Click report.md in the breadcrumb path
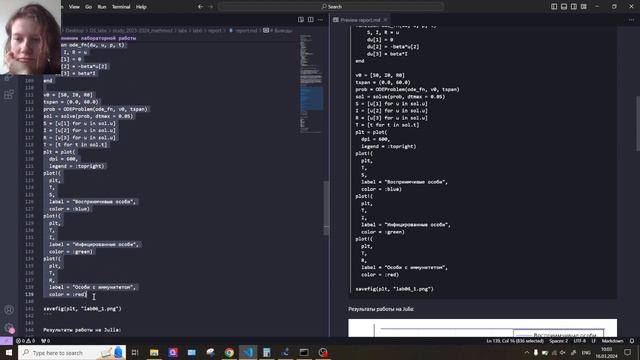This screenshot has height=360, width=640. [x=246, y=30]
